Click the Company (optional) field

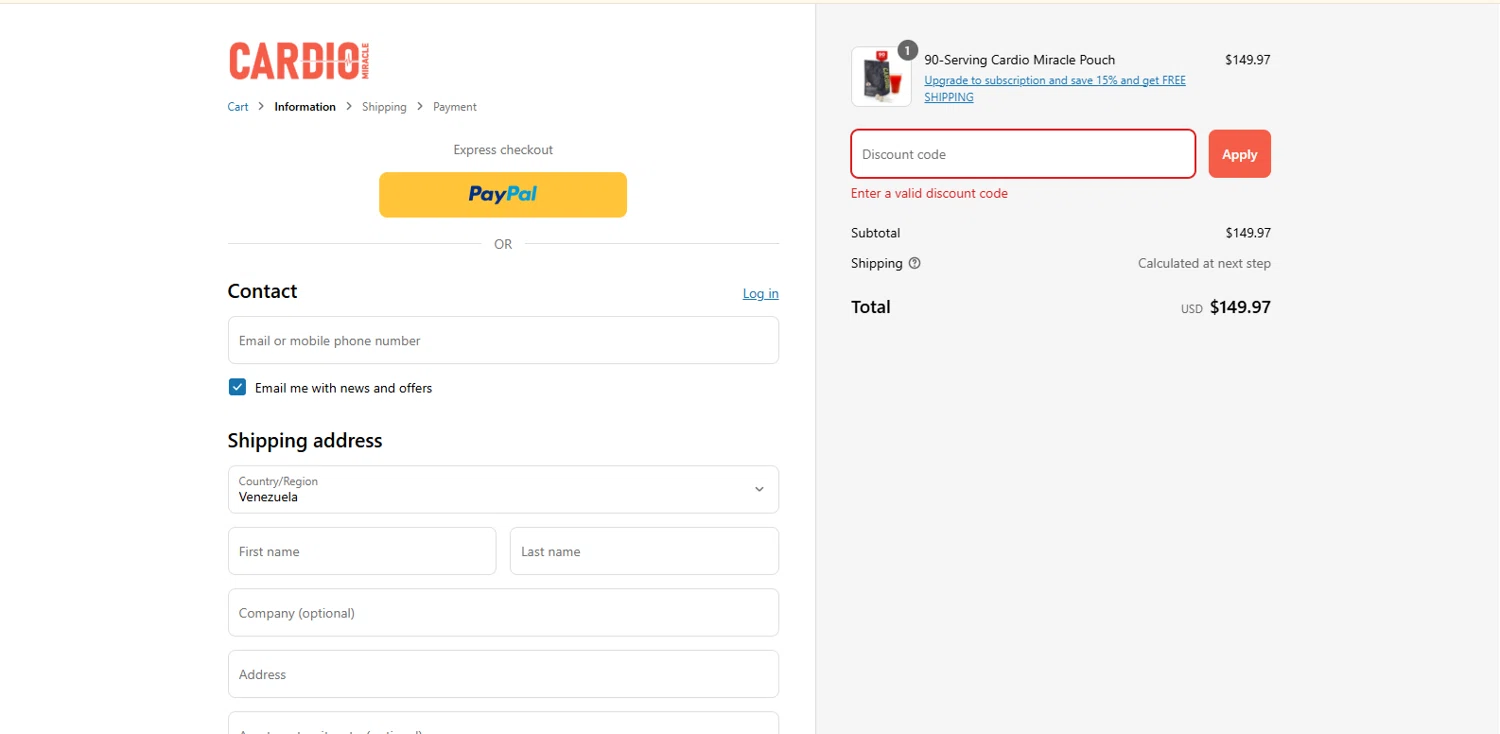pos(503,612)
